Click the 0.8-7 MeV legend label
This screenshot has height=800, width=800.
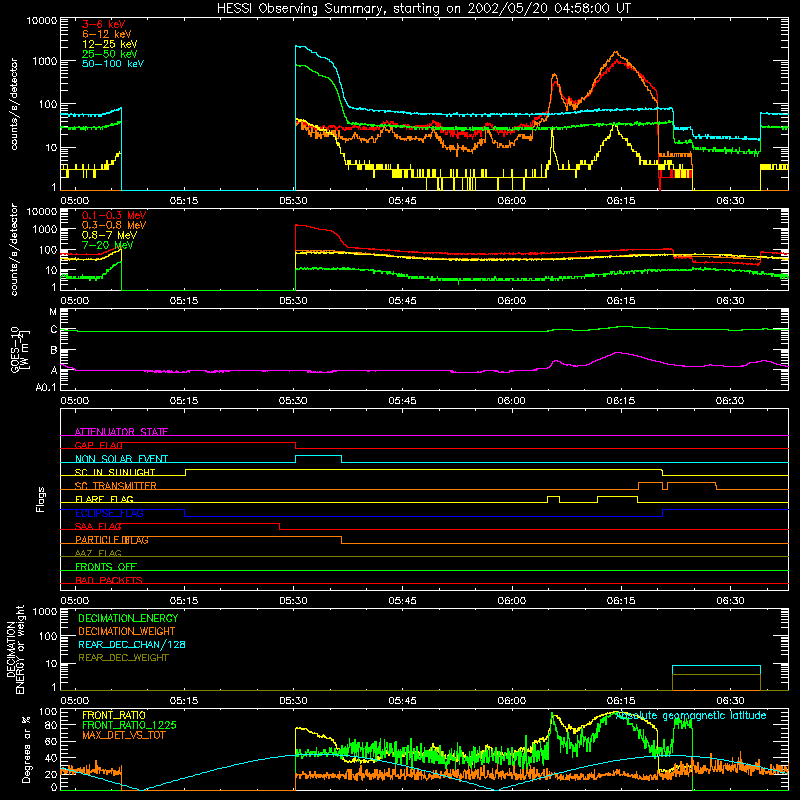coord(109,235)
